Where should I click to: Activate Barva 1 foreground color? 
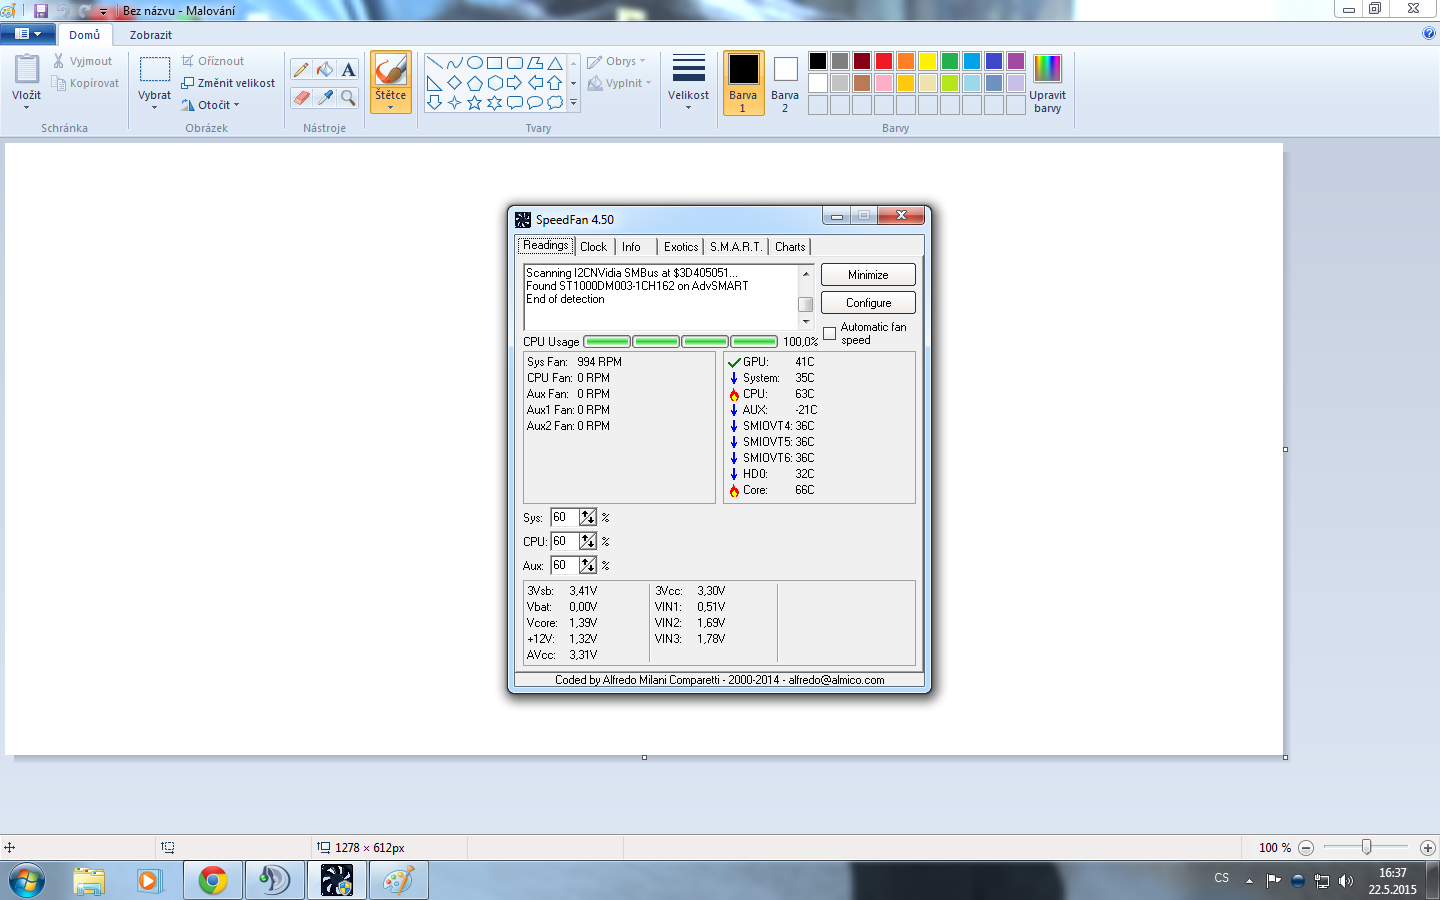click(x=743, y=83)
